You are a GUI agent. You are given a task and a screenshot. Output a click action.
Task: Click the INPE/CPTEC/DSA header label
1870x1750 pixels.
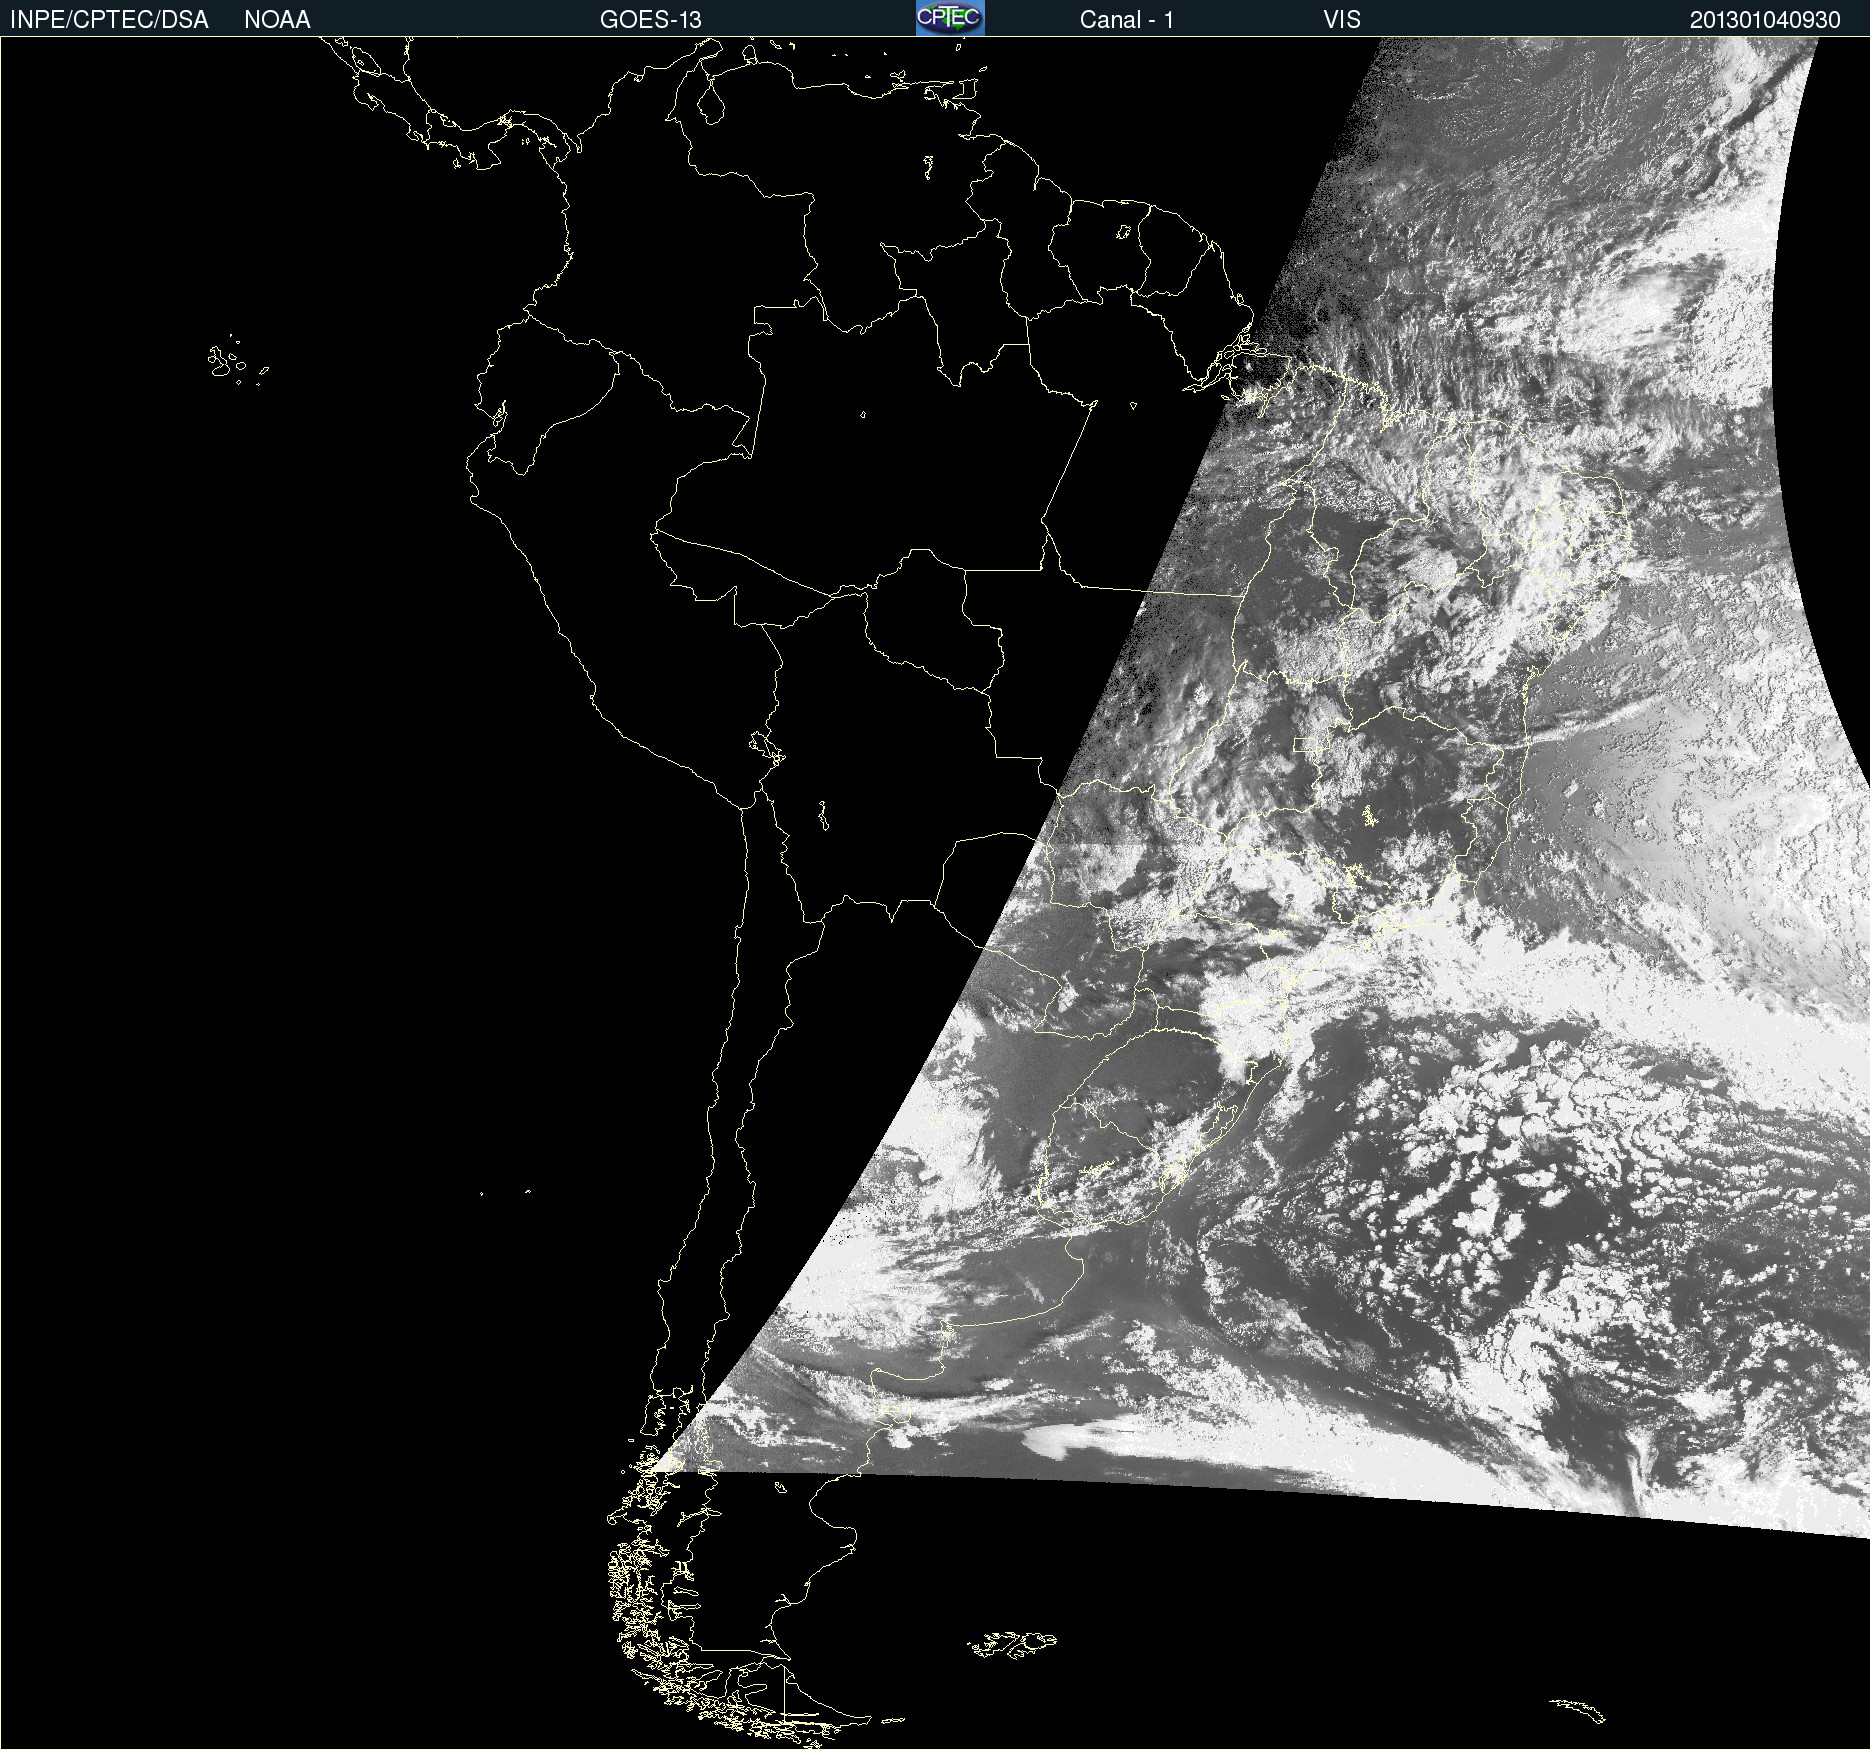coord(109,20)
